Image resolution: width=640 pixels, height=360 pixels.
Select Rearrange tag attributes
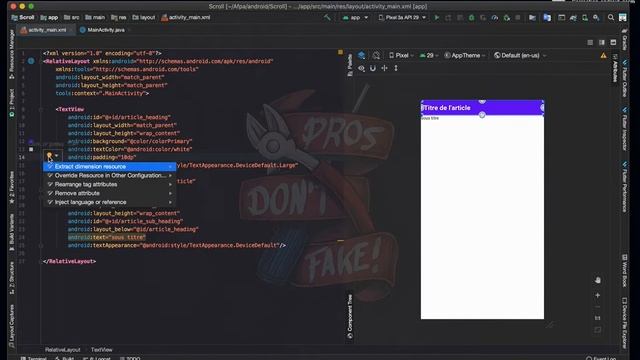coord(109,184)
